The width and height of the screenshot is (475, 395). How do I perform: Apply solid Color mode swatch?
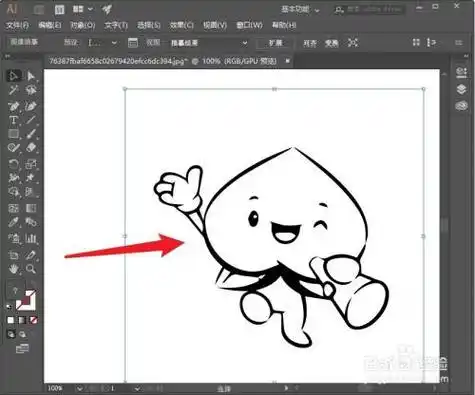11,320
